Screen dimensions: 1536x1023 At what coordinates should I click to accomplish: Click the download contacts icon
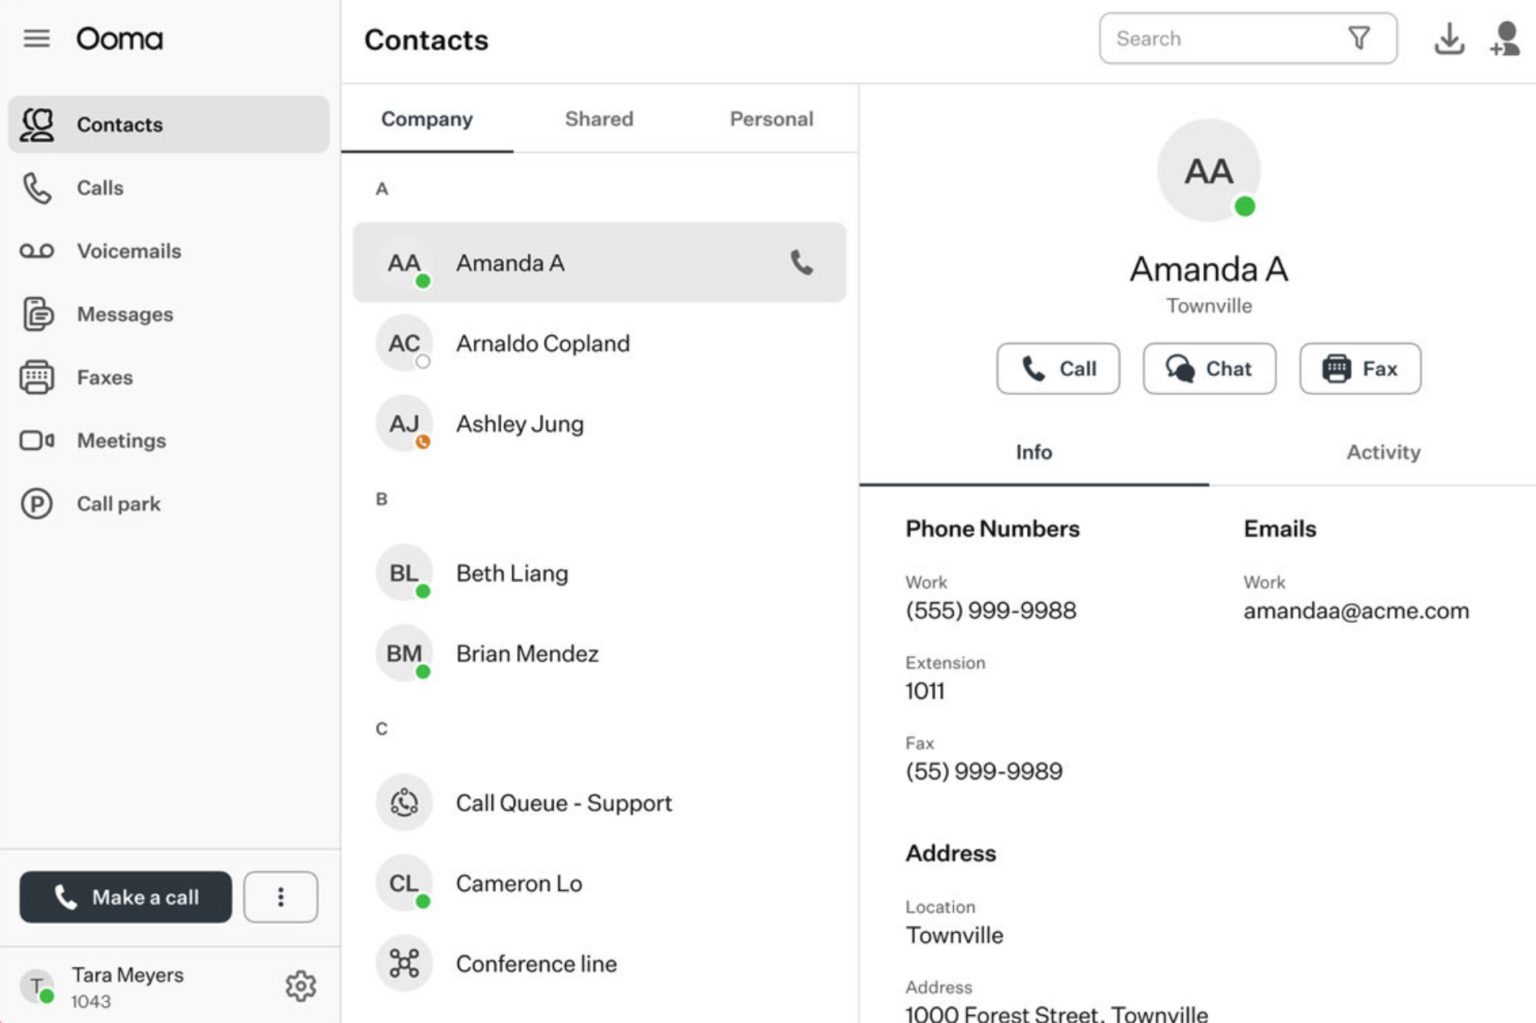(1450, 38)
